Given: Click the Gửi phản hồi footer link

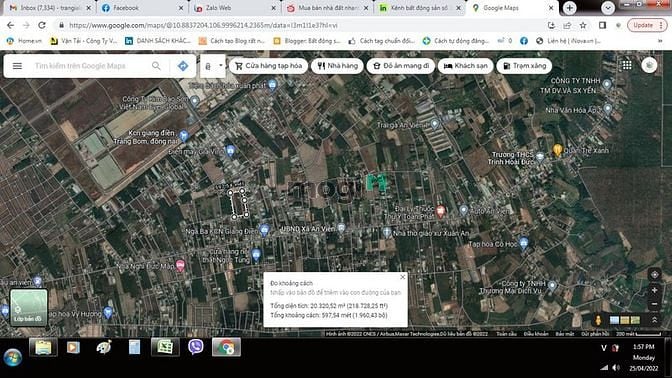Looking at the screenshot, I should (x=595, y=334).
